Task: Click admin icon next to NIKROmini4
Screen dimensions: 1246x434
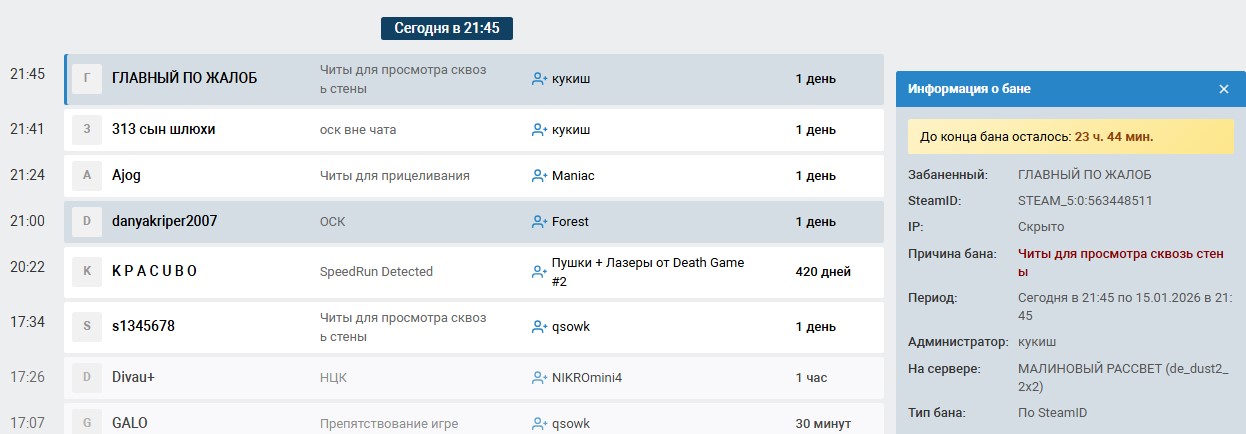Action: (540, 378)
